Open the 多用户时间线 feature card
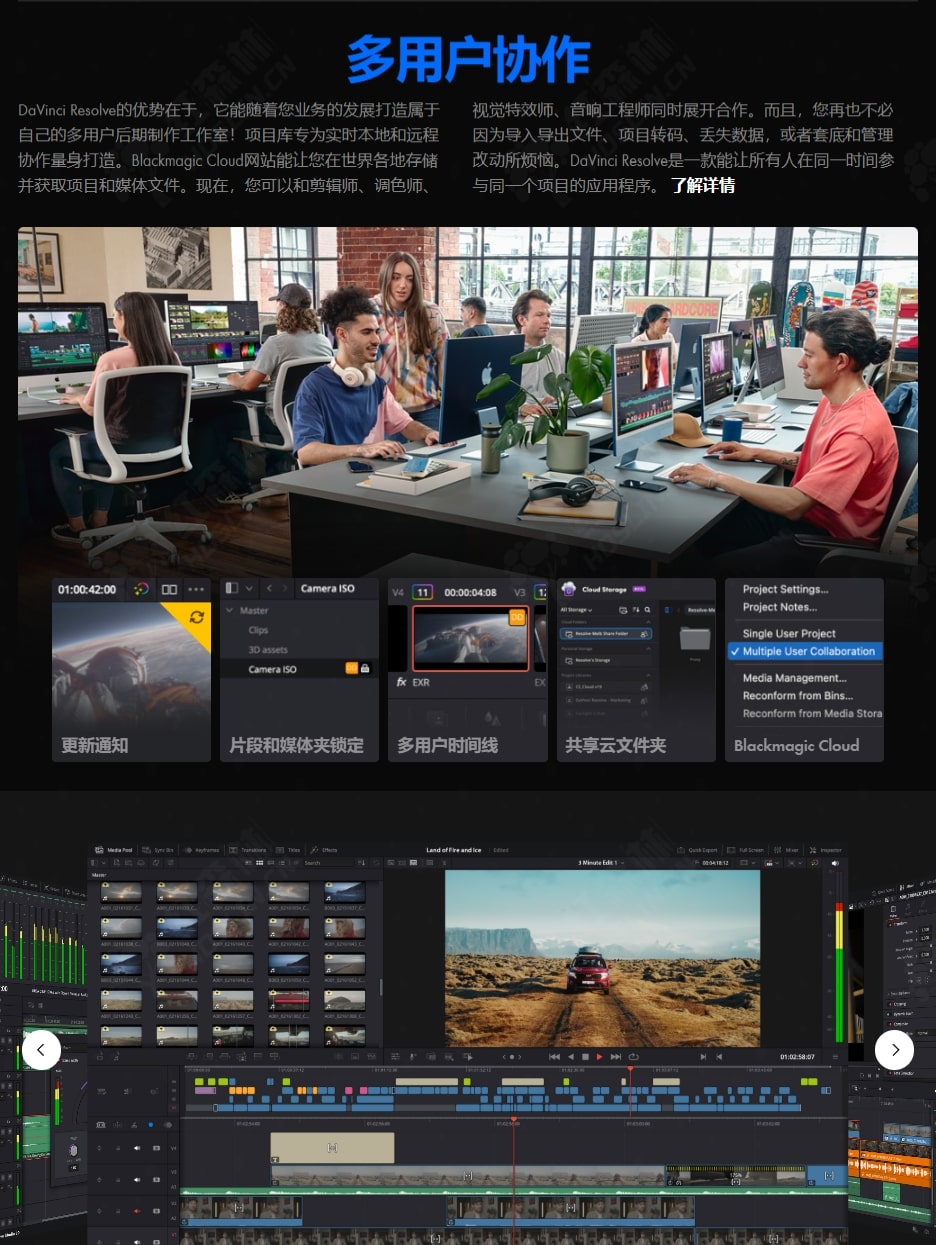 point(467,670)
